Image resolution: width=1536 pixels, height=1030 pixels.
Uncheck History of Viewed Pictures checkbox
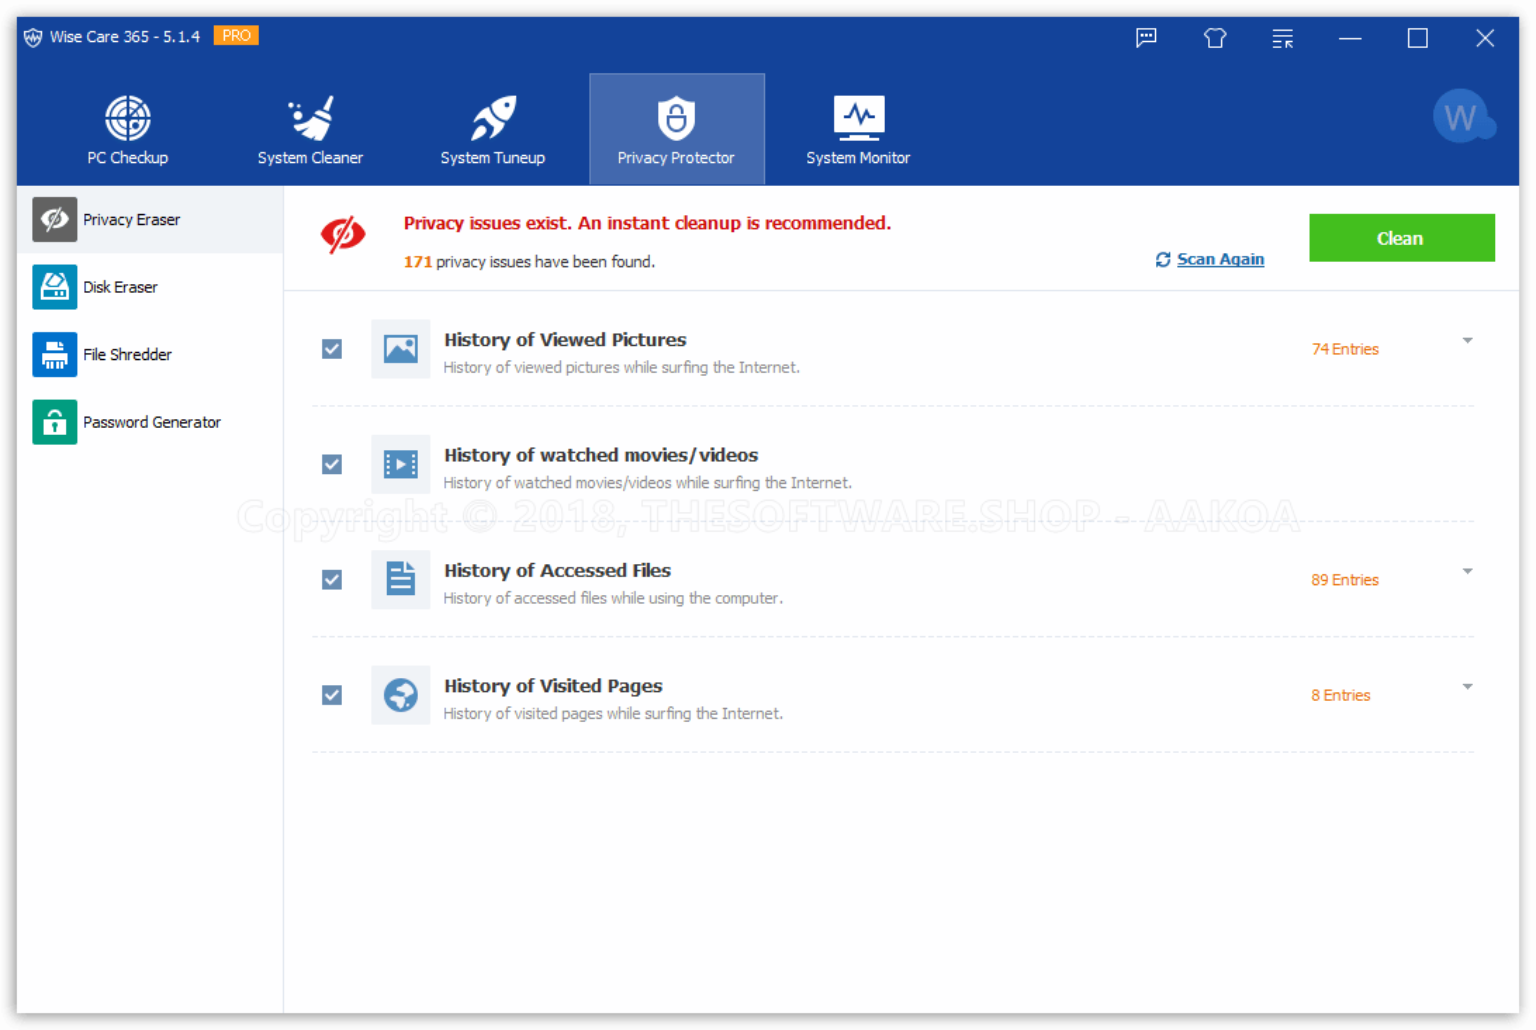(332, 349)
